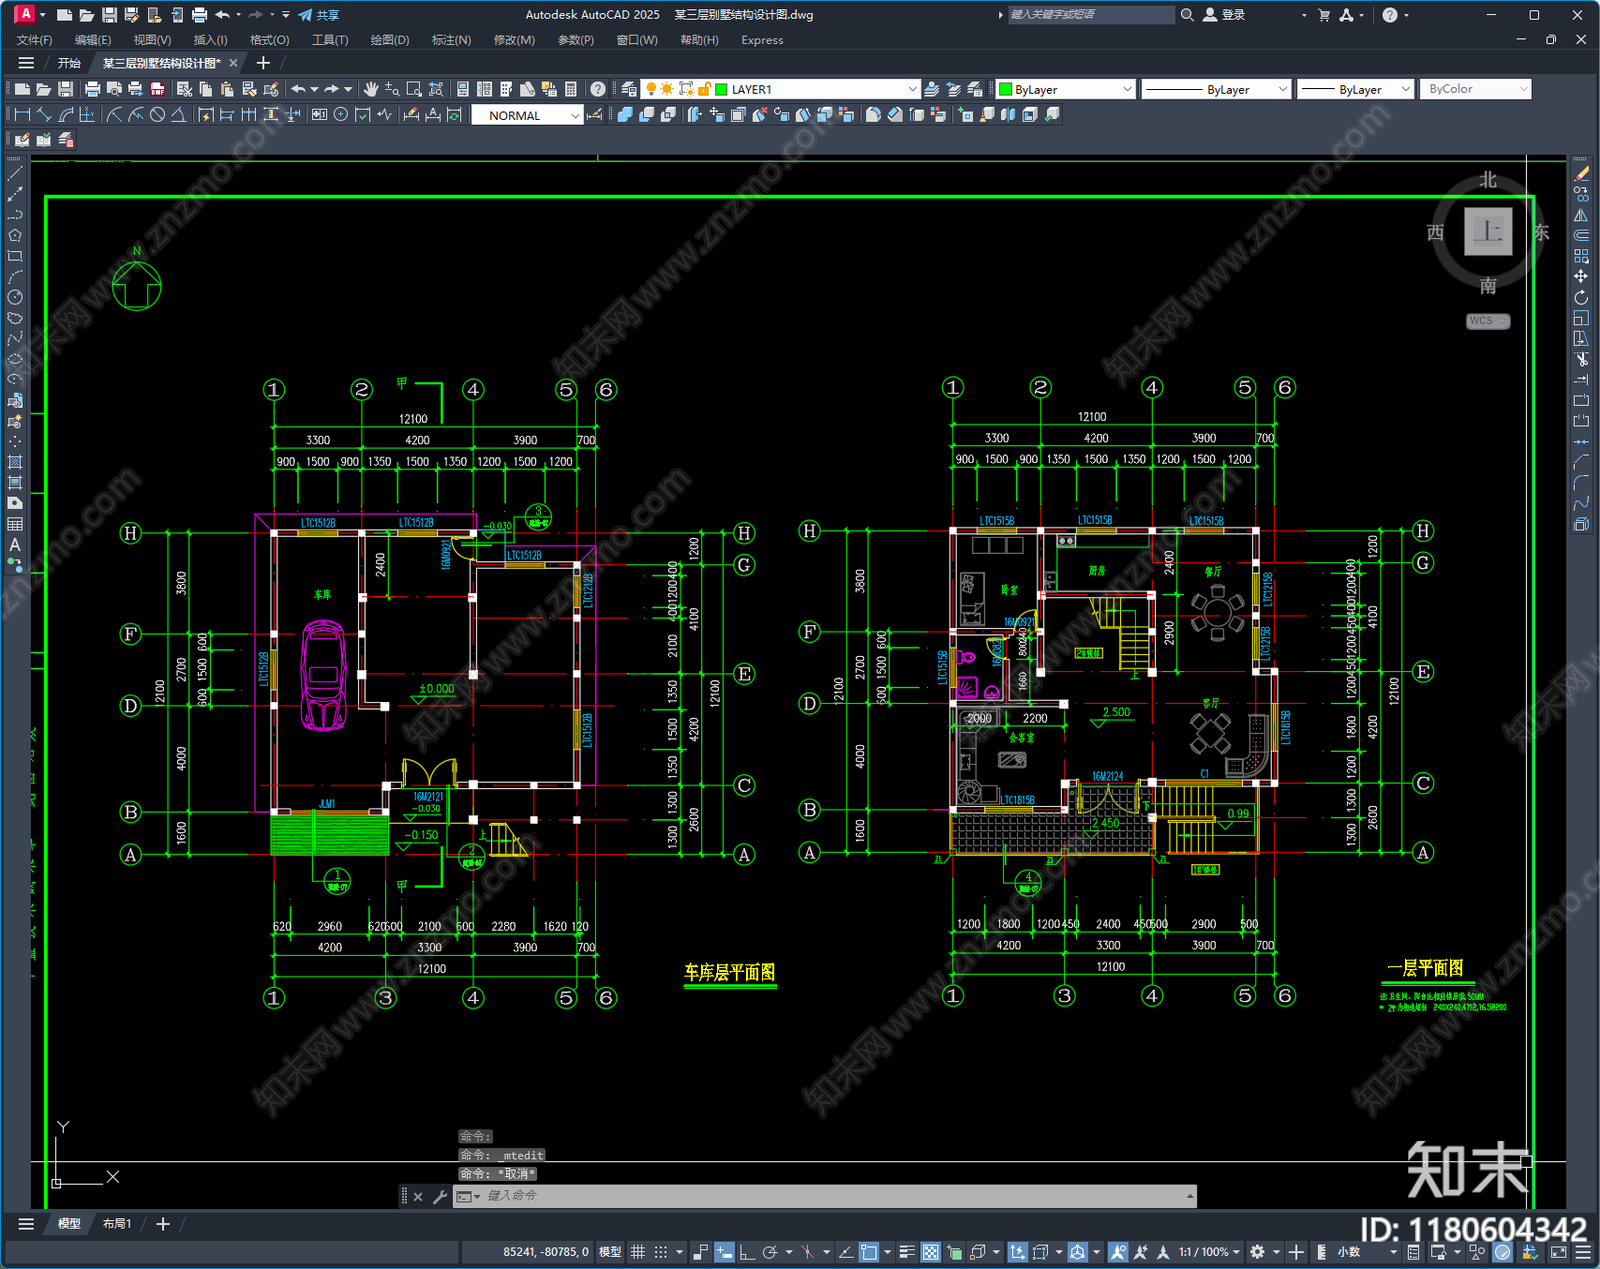
Task: Toggle the drawing grid display in status bar
Action: tap(637, 1252)
